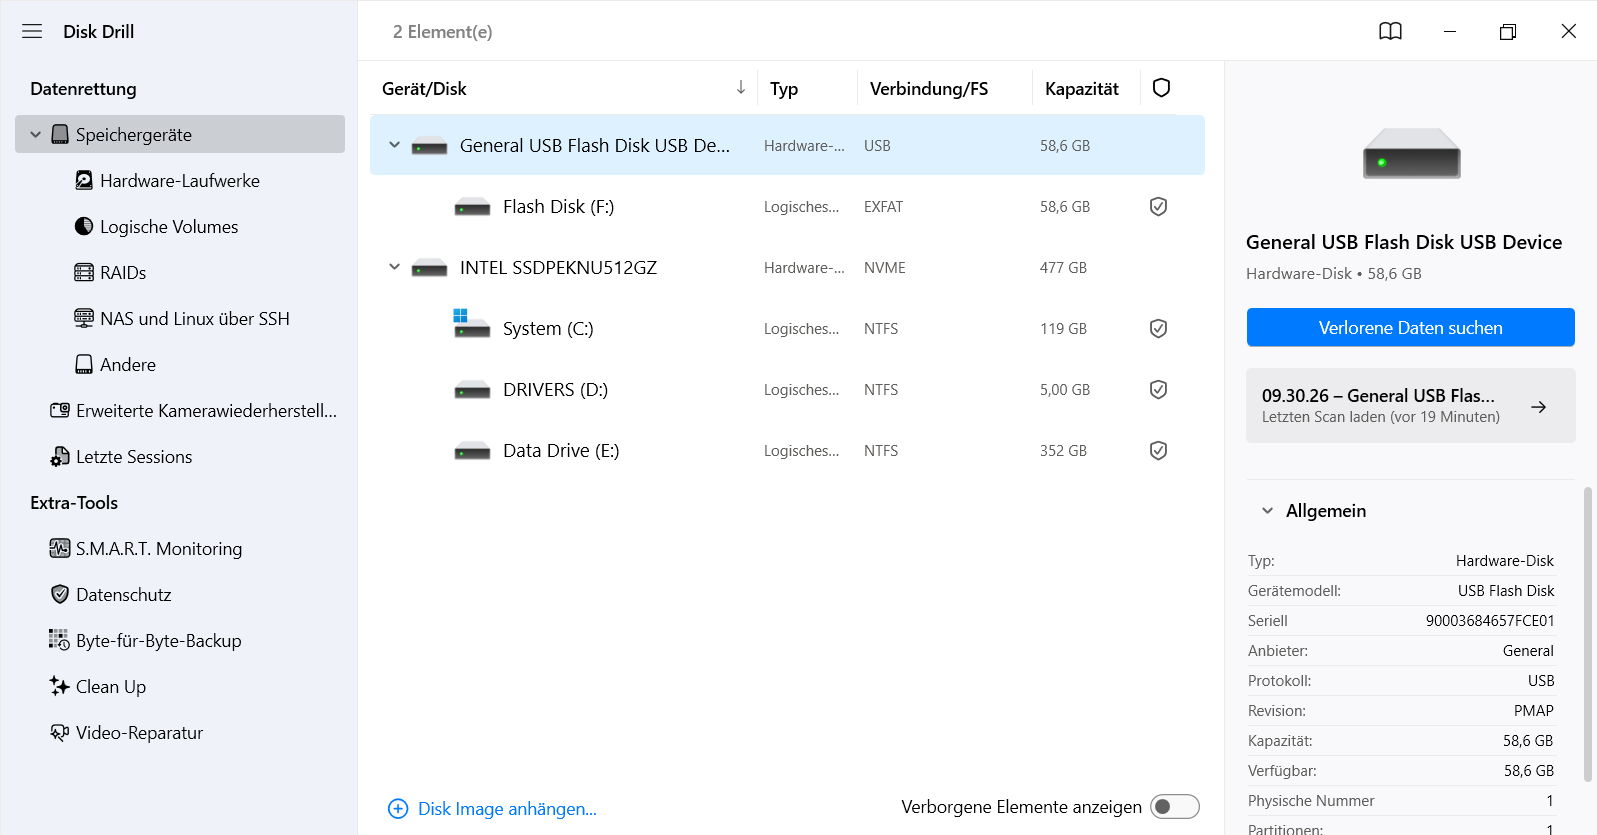Click the EXFAT file system cell

(x=883, y=207)
